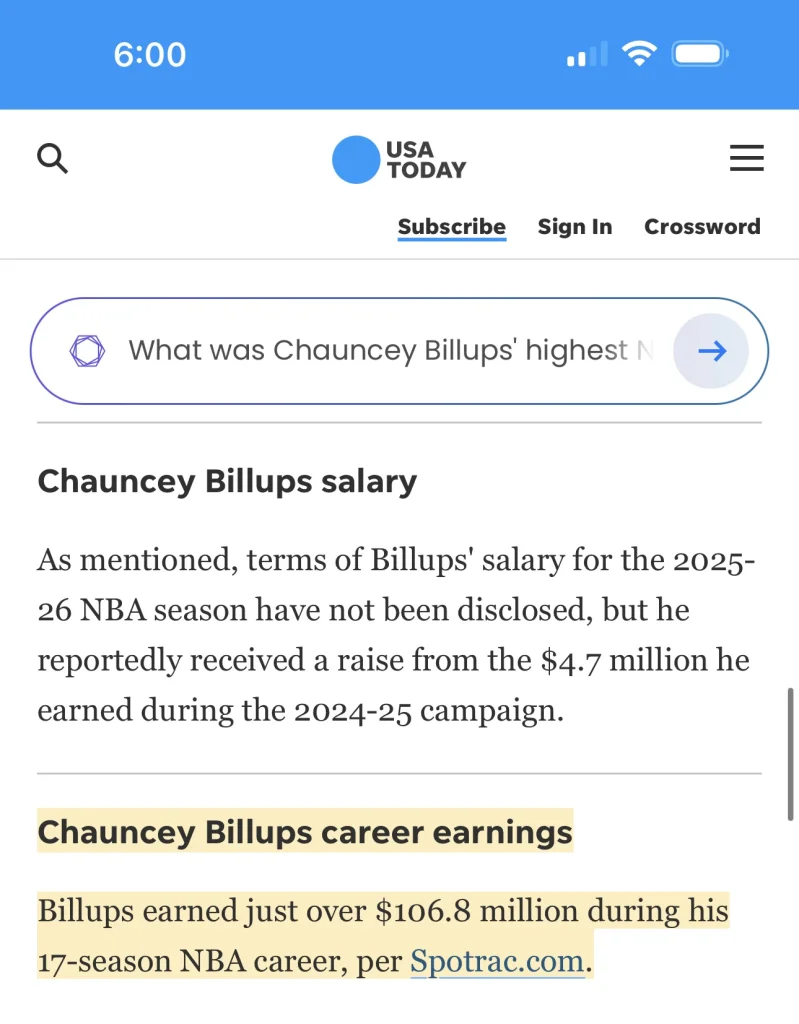
Task: Open the Sign In link
Action: (x=575, y=227)
